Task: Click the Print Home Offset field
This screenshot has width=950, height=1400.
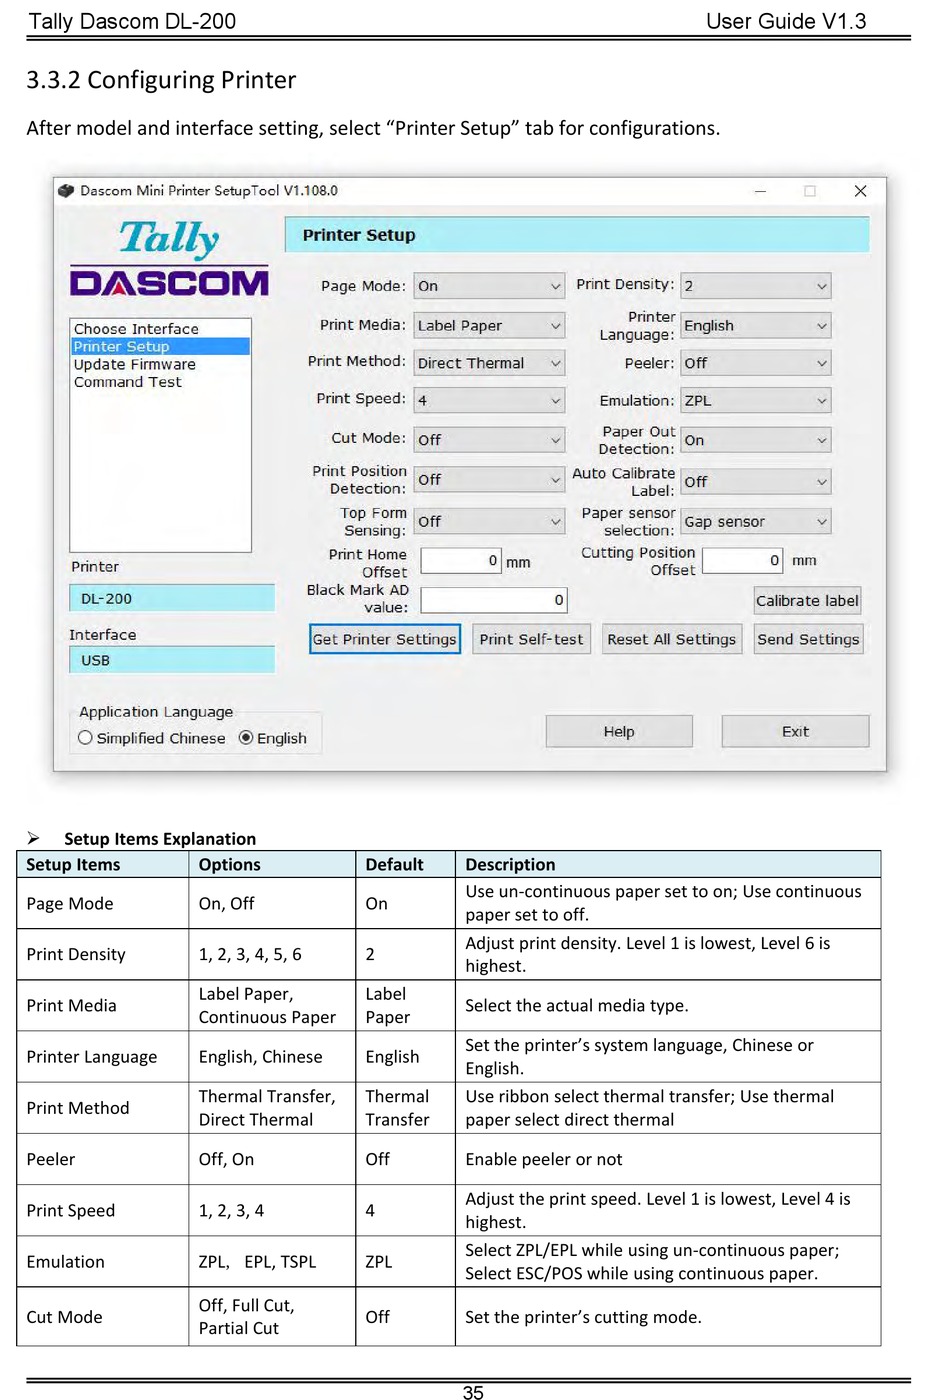Action: click(x=461, y=561)
